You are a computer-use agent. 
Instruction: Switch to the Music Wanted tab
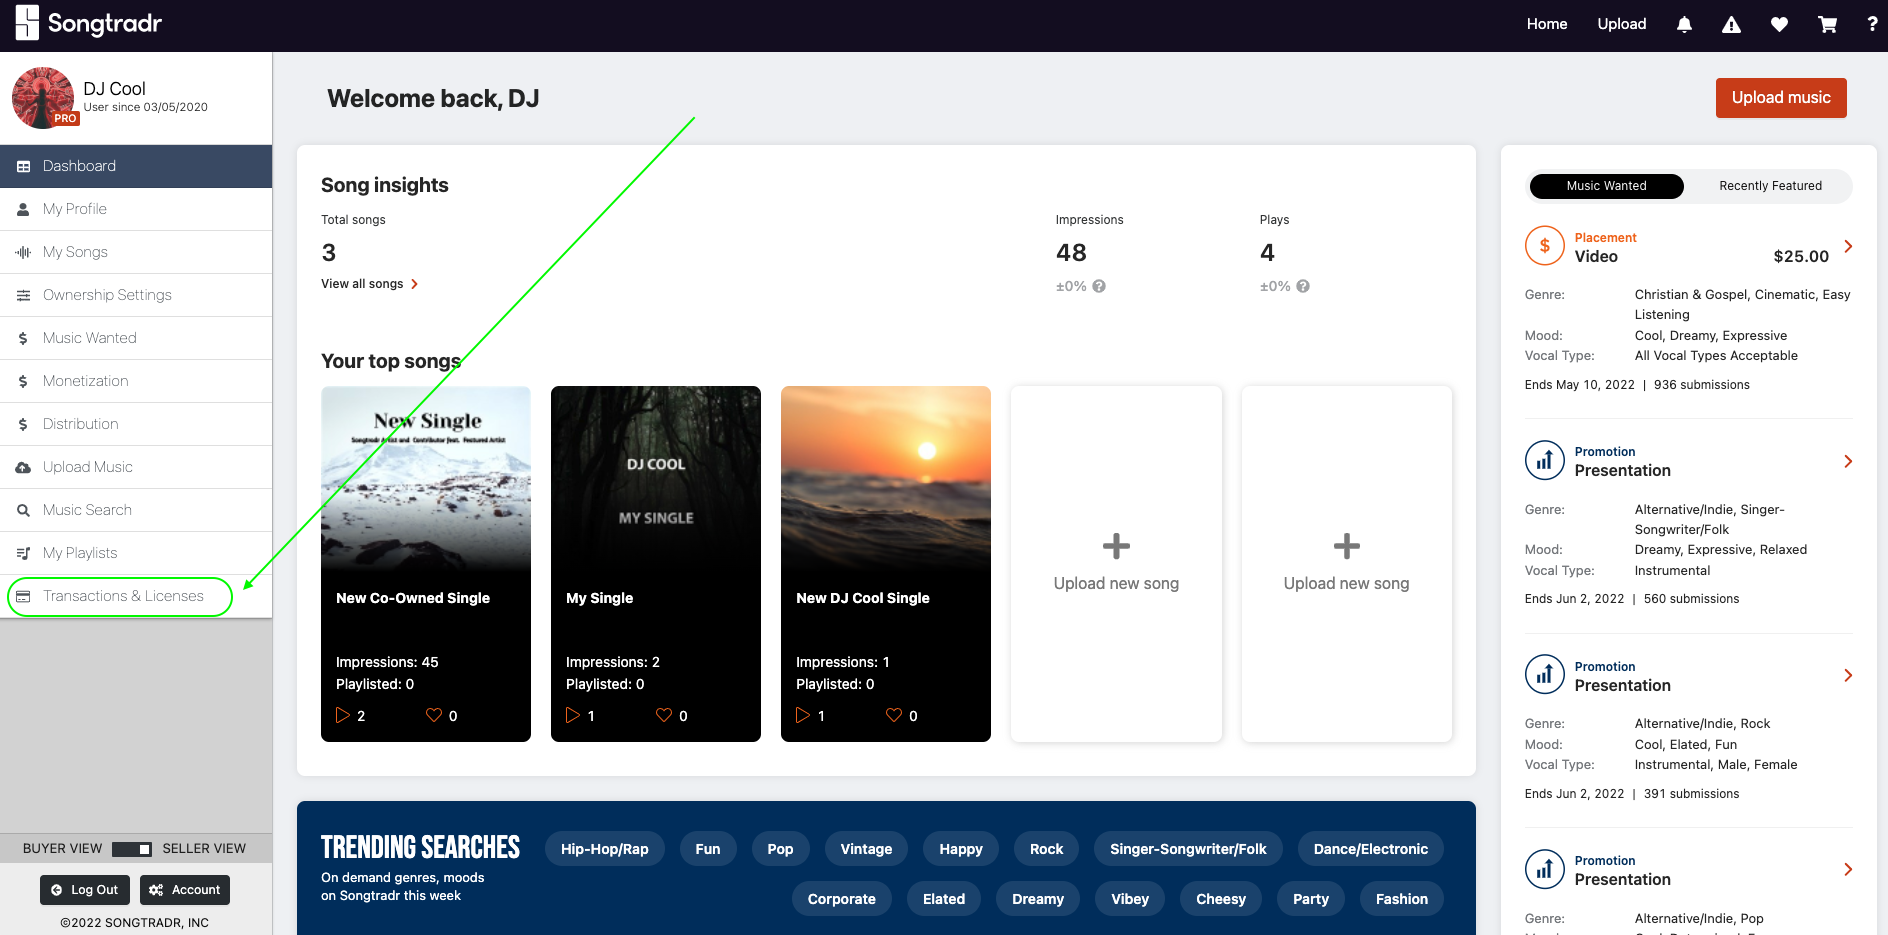(x=1606, y=186)
